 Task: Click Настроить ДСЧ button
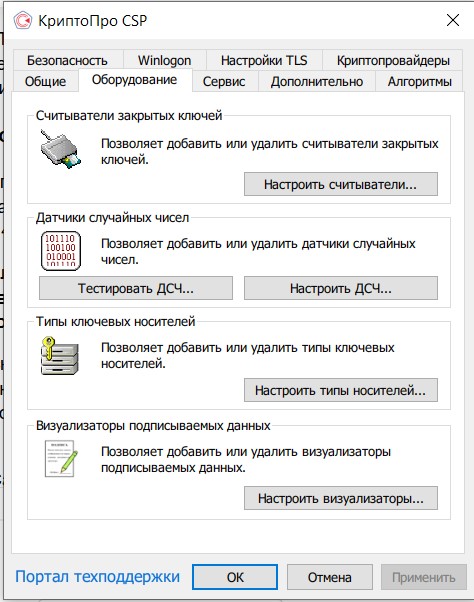[340, 288]
